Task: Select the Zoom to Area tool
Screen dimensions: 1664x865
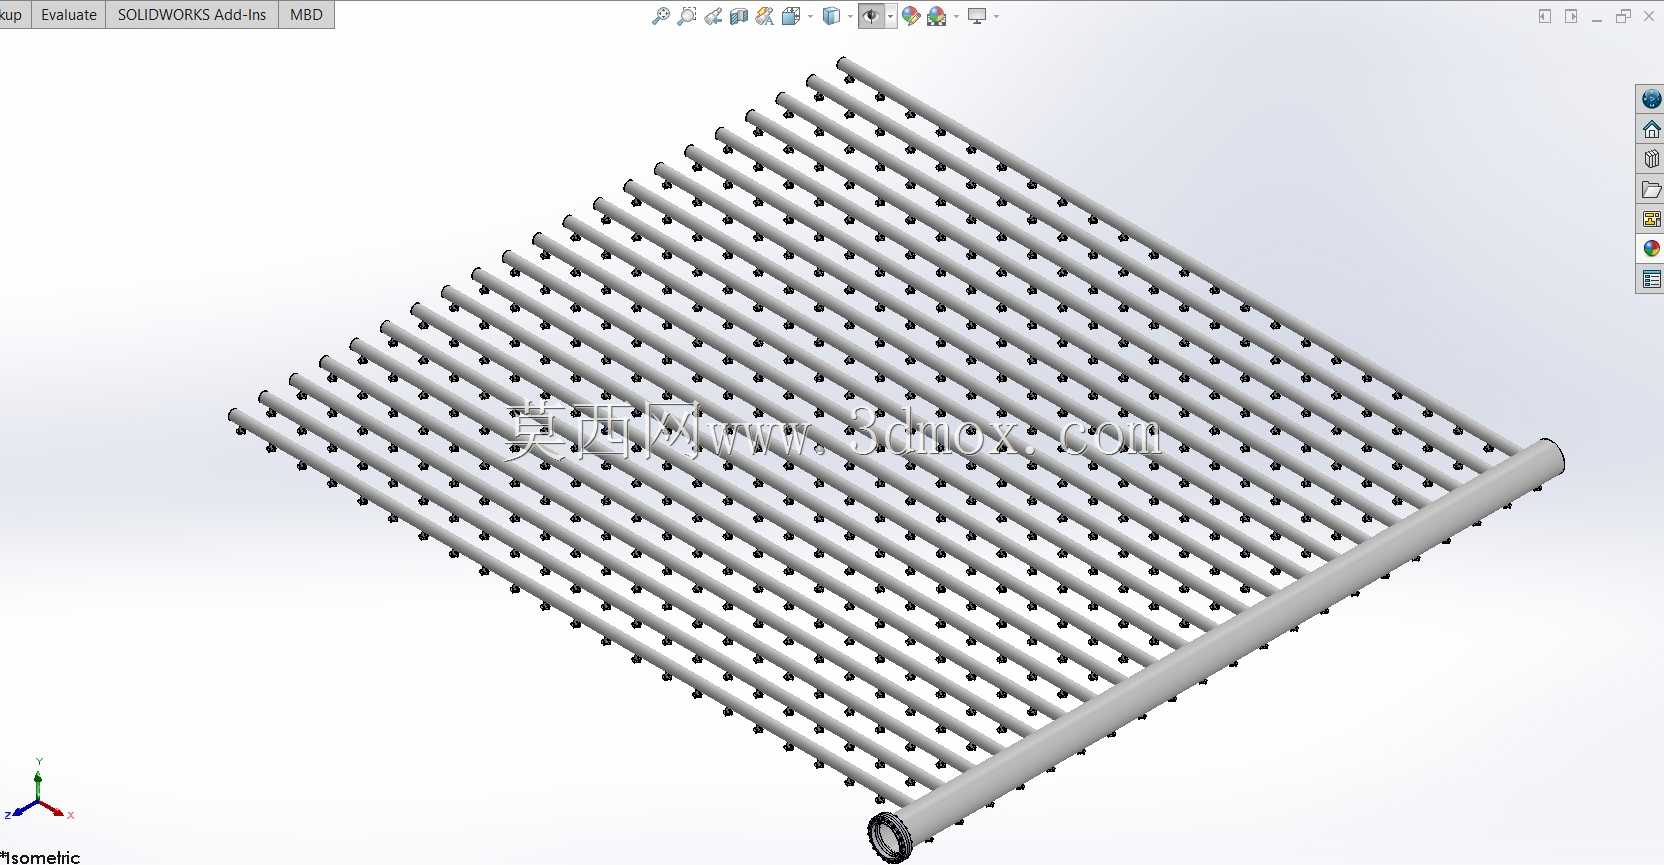Action: (686, 16)
